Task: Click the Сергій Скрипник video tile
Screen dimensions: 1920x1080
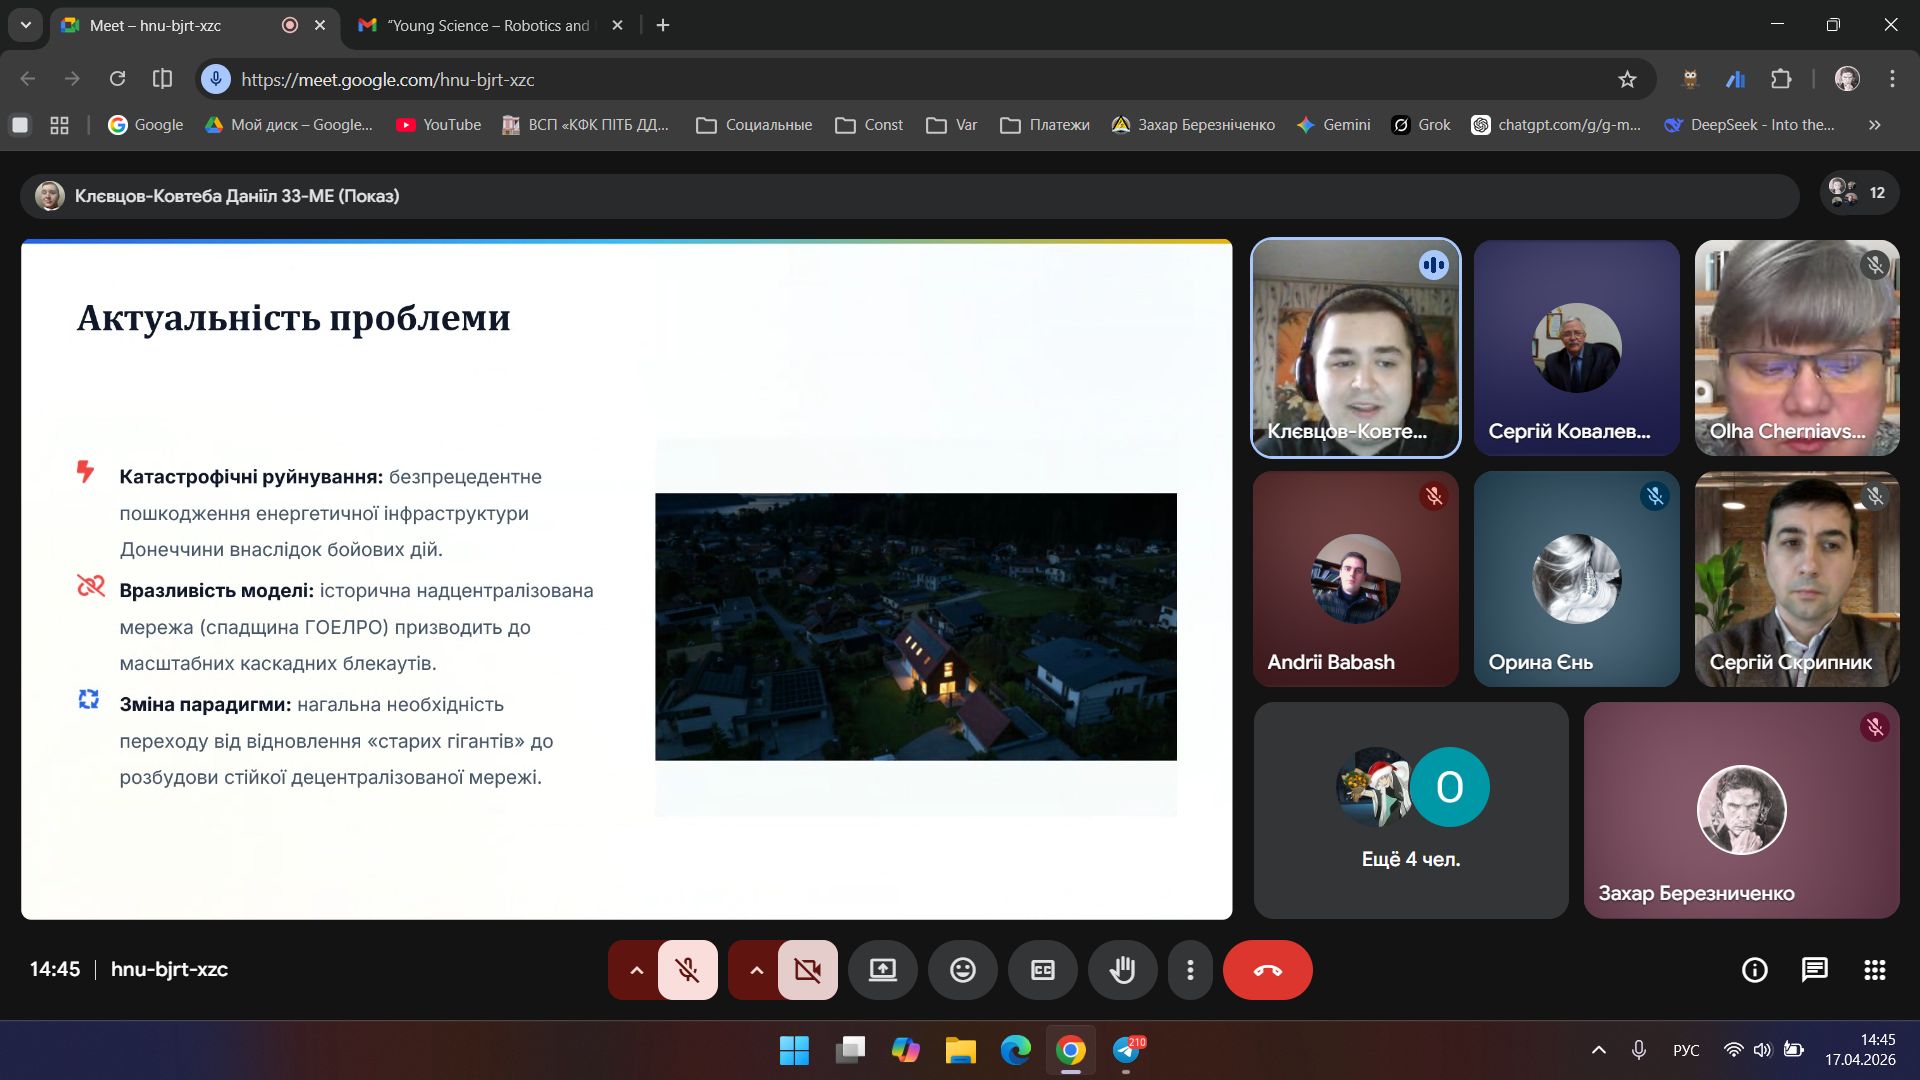Action: [1796, 578]
